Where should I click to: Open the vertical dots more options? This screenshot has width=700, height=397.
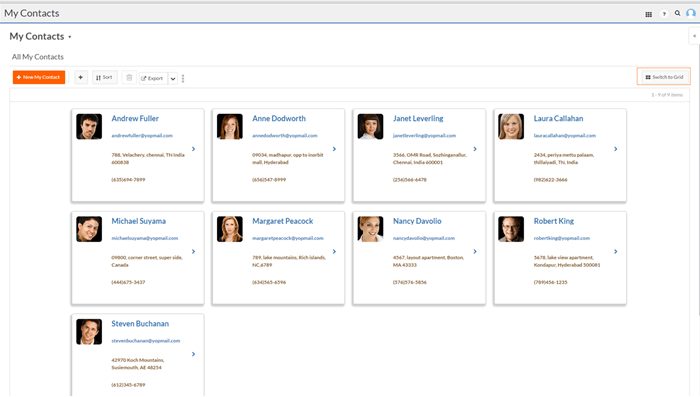click(x=183, y=79)
